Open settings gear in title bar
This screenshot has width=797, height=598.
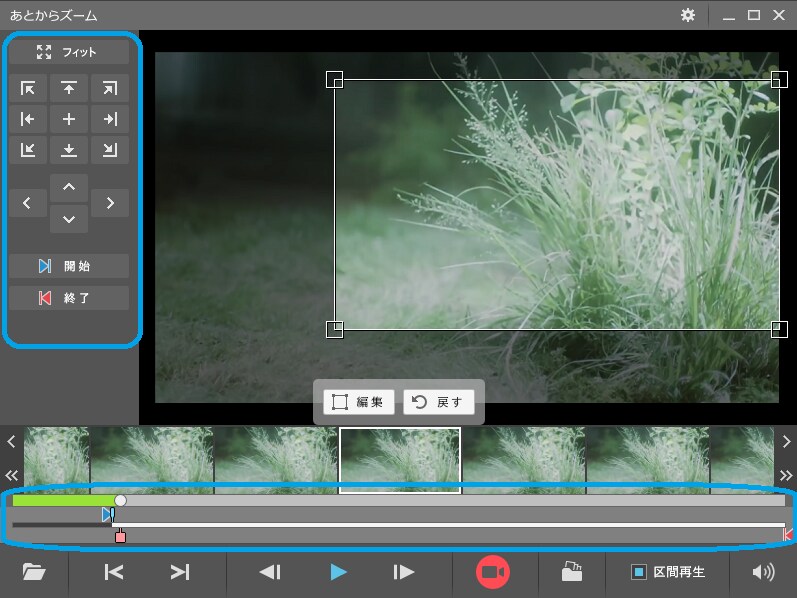click(x=688, y=15)
